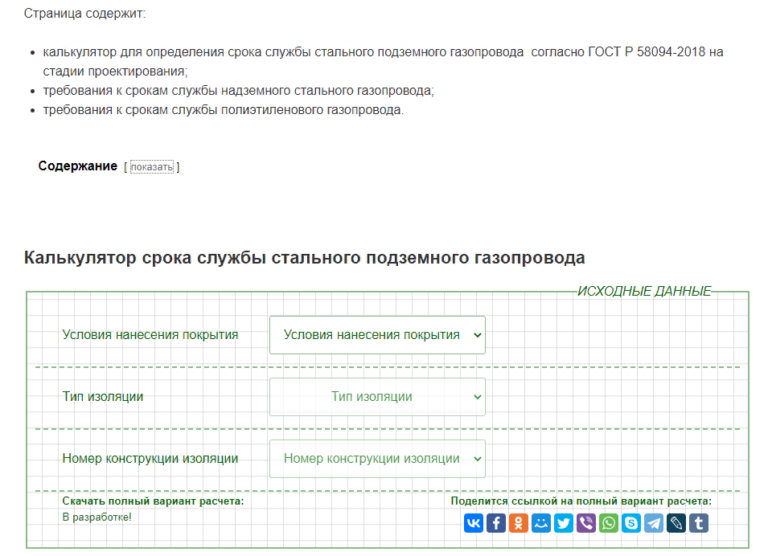This screenshot has width=768, height=556.
Task: Post the link to Tumblr
Action: click(699, 523)
